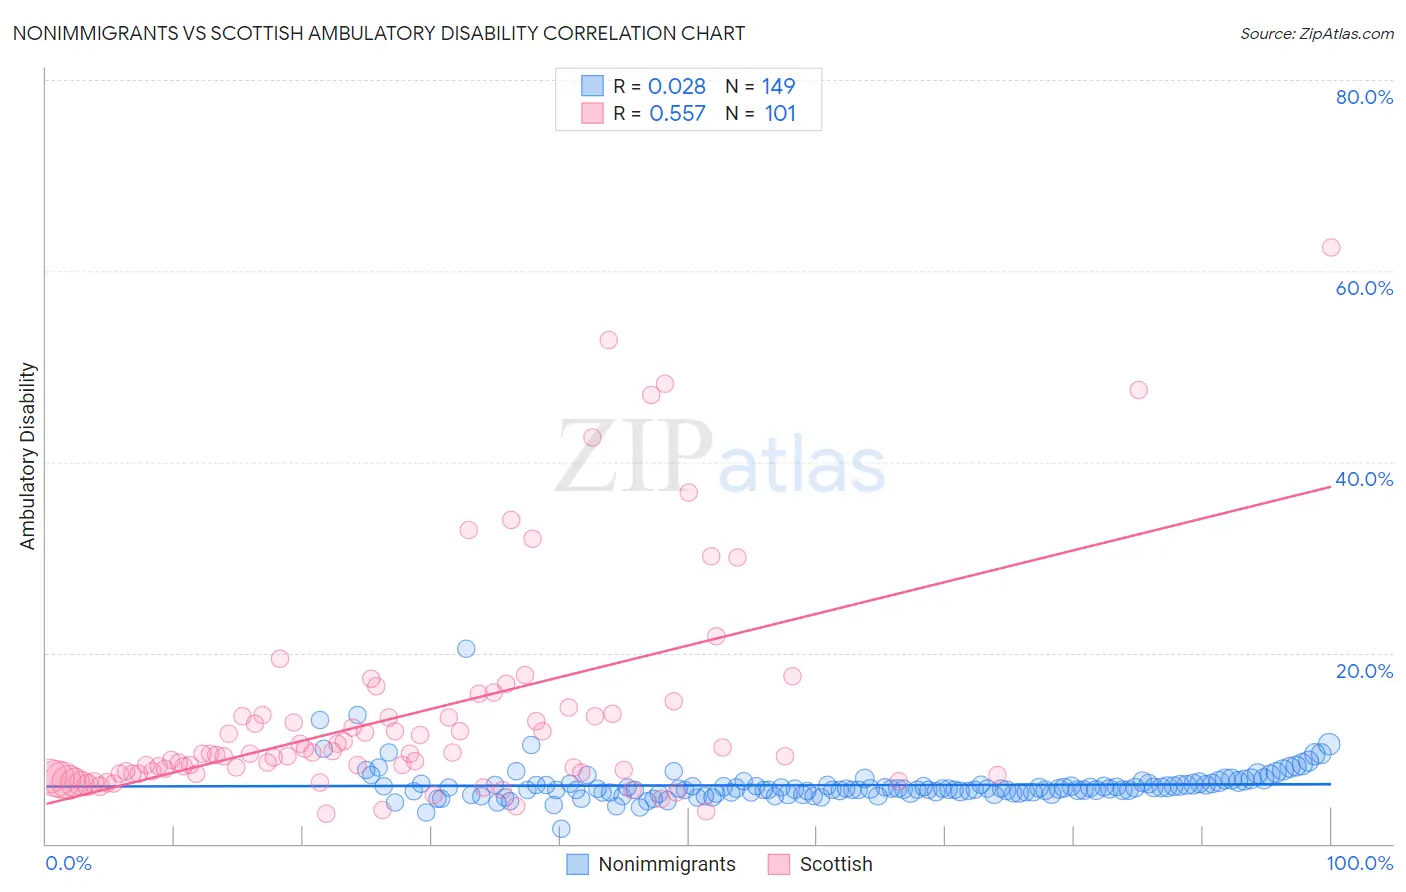Select the Nonimmigrants legend label
Viewport: 1406px width, 892px height.
coord(667,864)
